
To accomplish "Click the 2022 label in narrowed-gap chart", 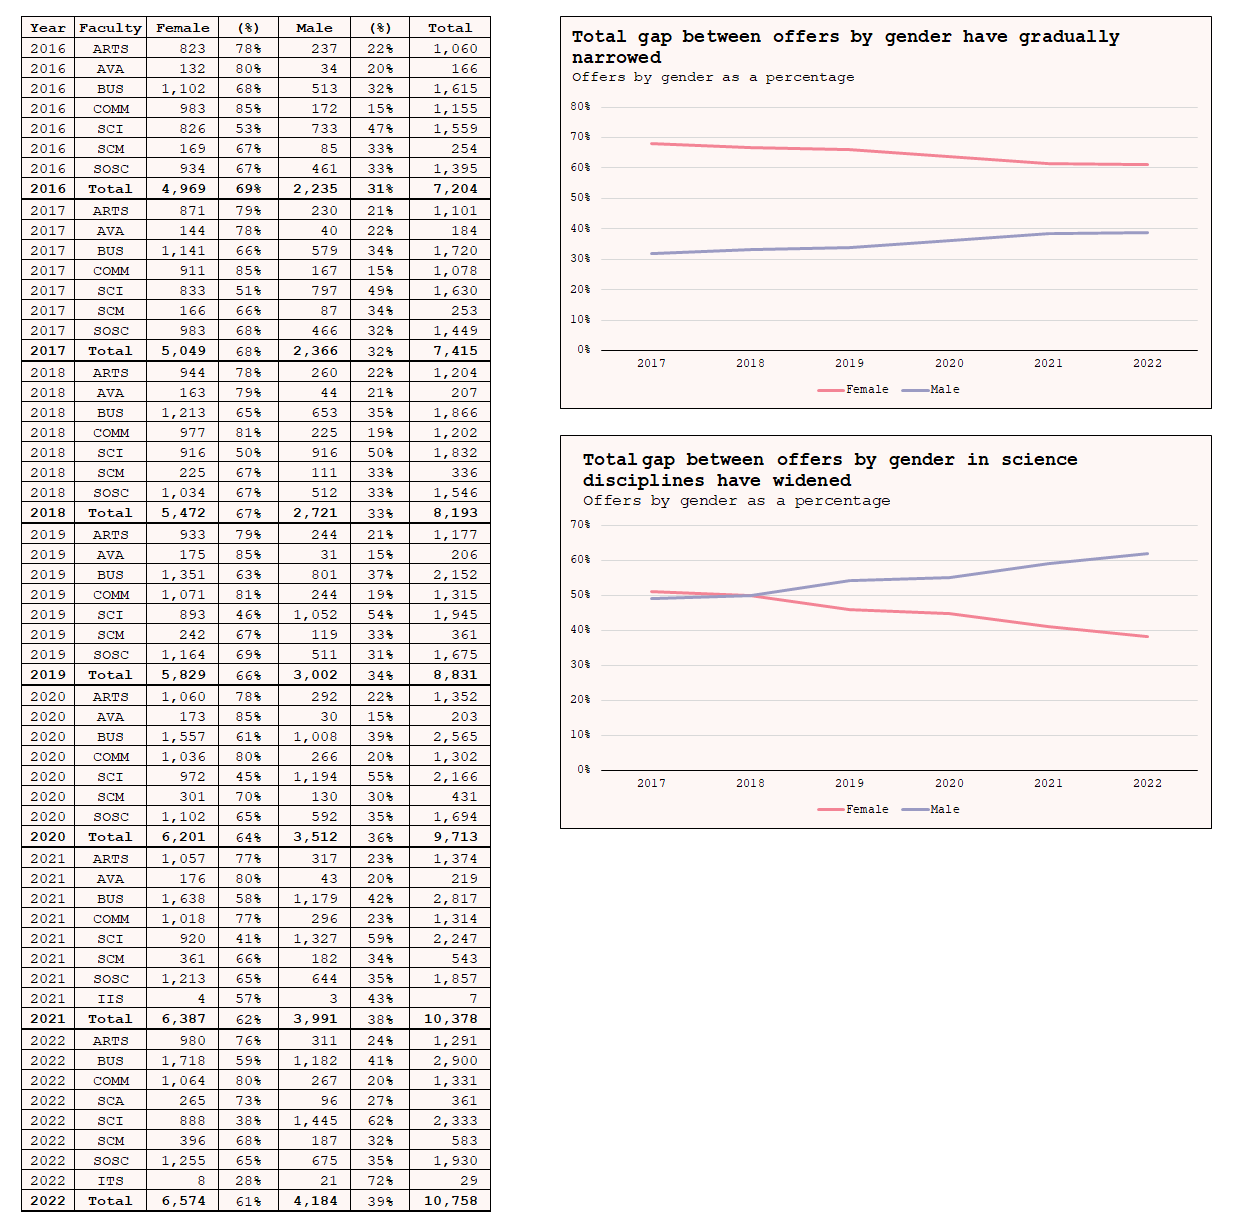I will tap(1147, 364).
